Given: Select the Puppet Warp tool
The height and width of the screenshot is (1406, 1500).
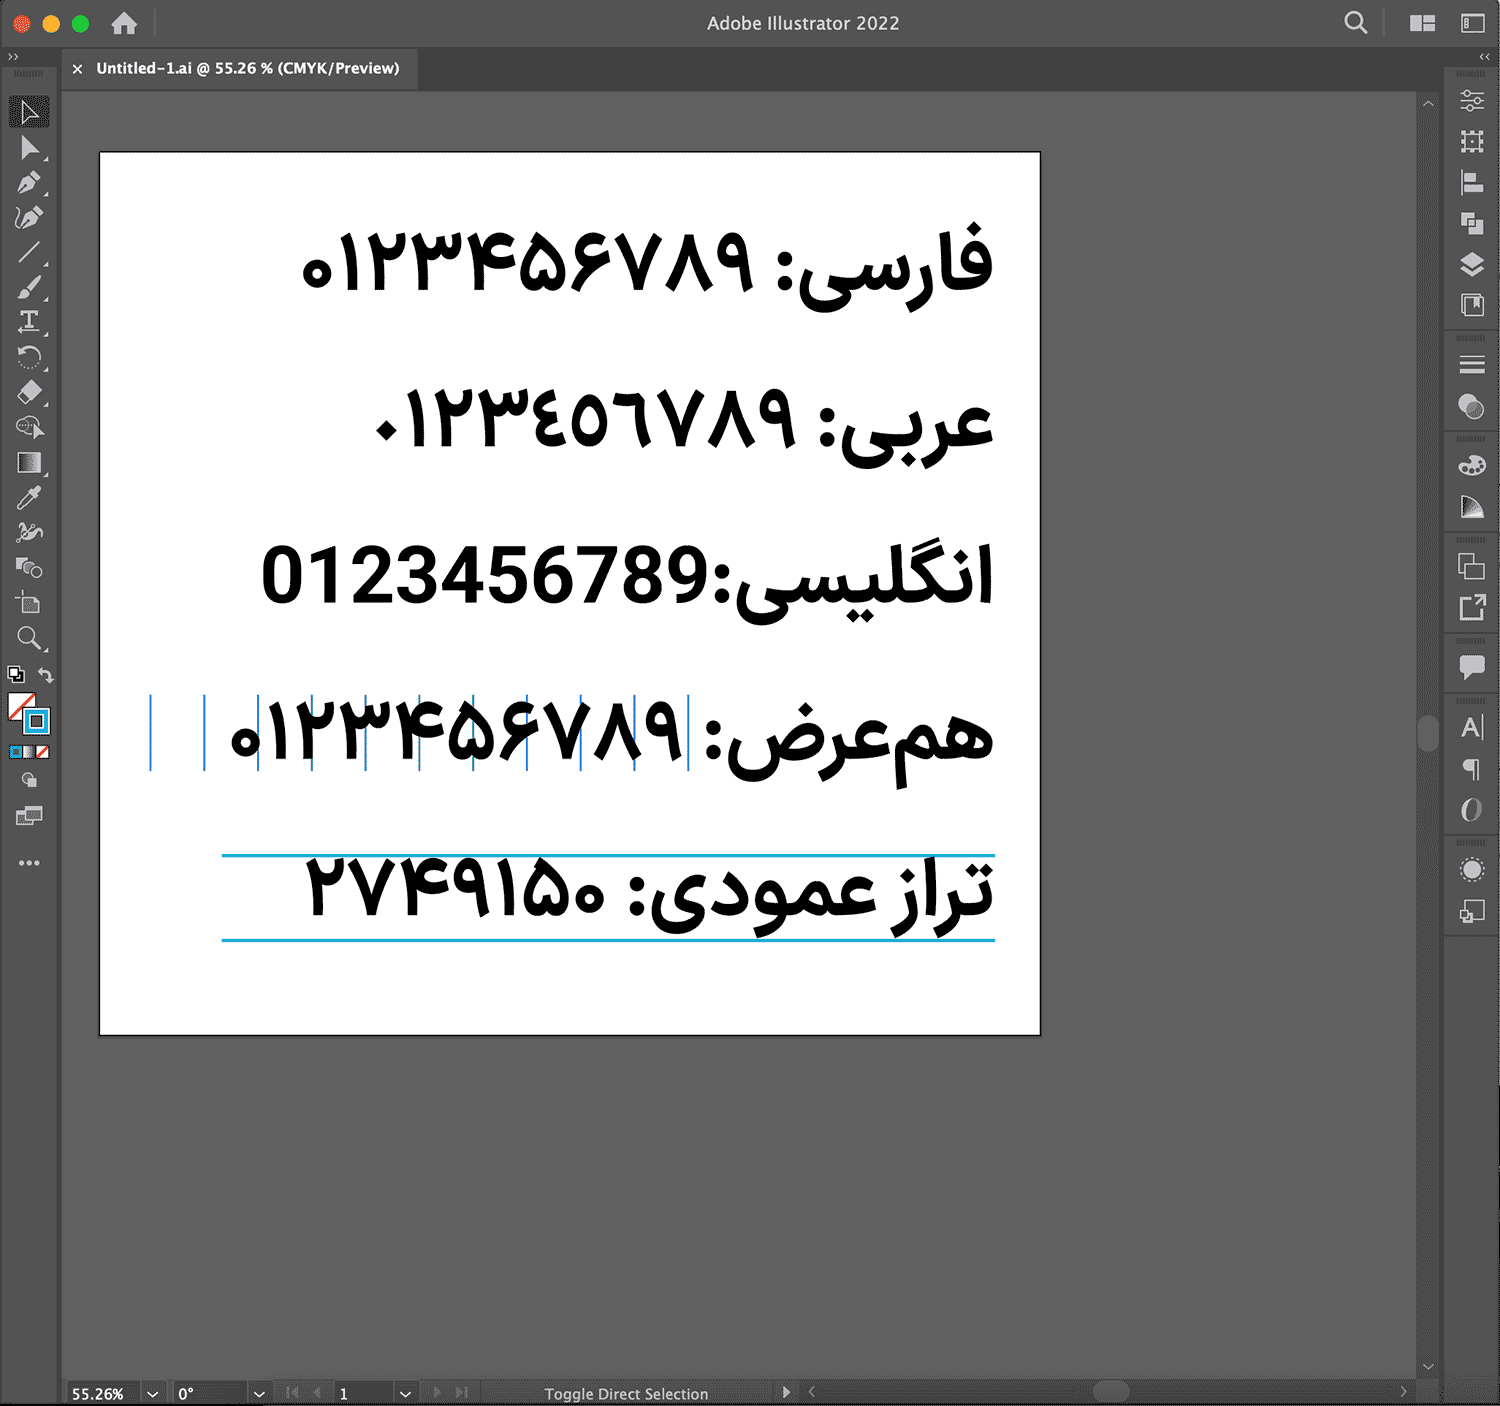Looking at the screenshot, I should click(29, 532).
